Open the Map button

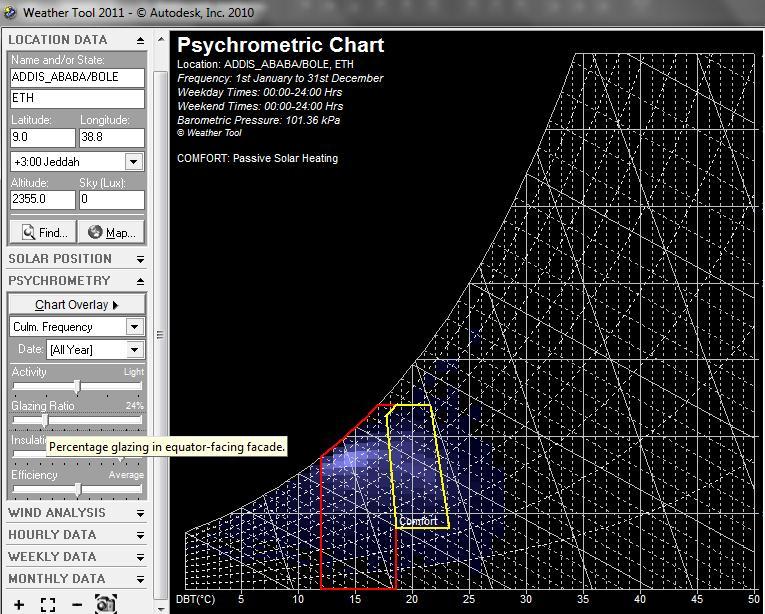(x=111, y=232)
